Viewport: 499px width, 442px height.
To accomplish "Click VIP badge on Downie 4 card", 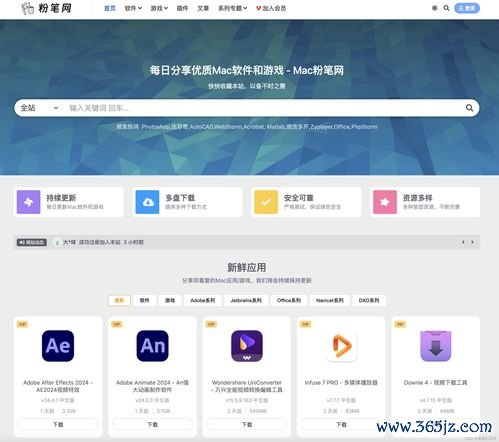I will [x=400, y=324].
